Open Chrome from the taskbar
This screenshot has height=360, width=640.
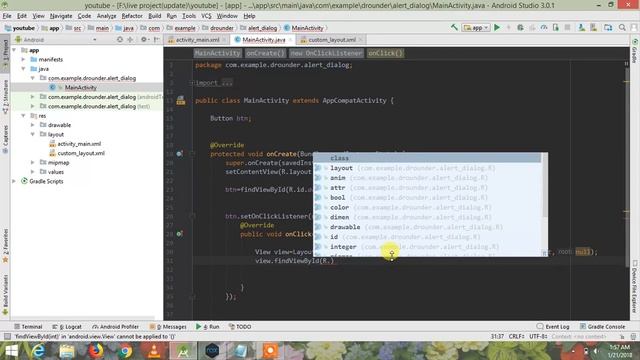[125, 351]
